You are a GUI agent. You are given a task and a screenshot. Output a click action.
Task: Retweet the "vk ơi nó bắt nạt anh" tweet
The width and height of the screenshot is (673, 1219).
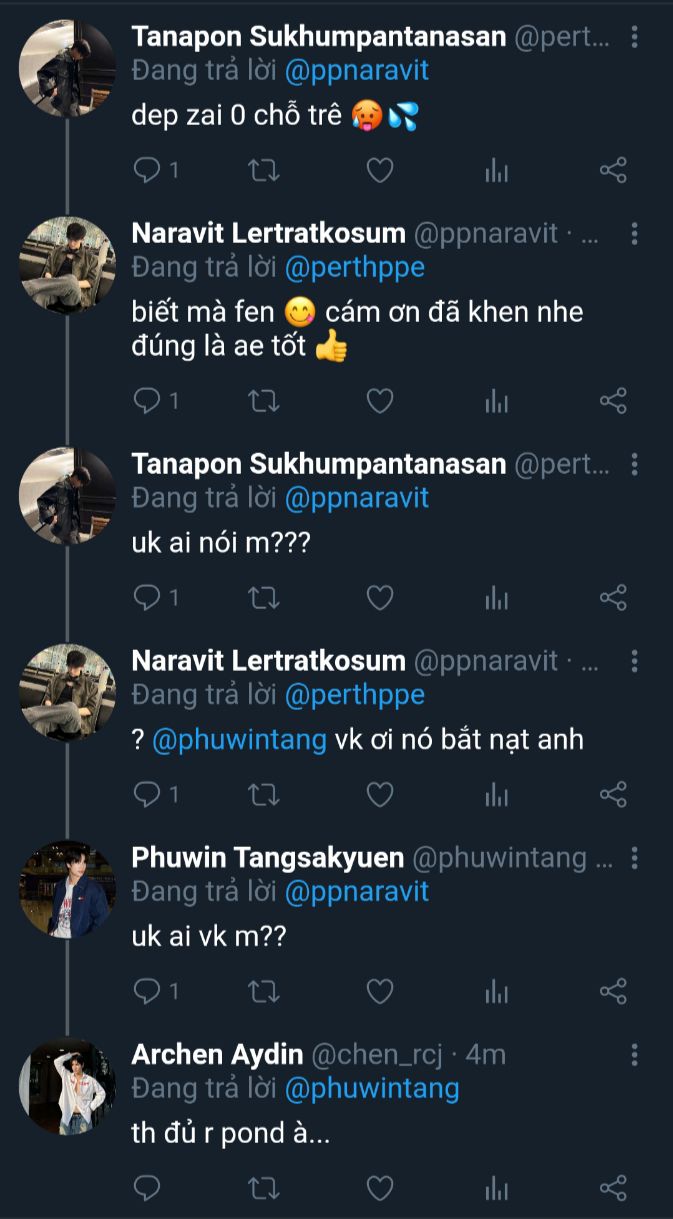coord(263,794)
